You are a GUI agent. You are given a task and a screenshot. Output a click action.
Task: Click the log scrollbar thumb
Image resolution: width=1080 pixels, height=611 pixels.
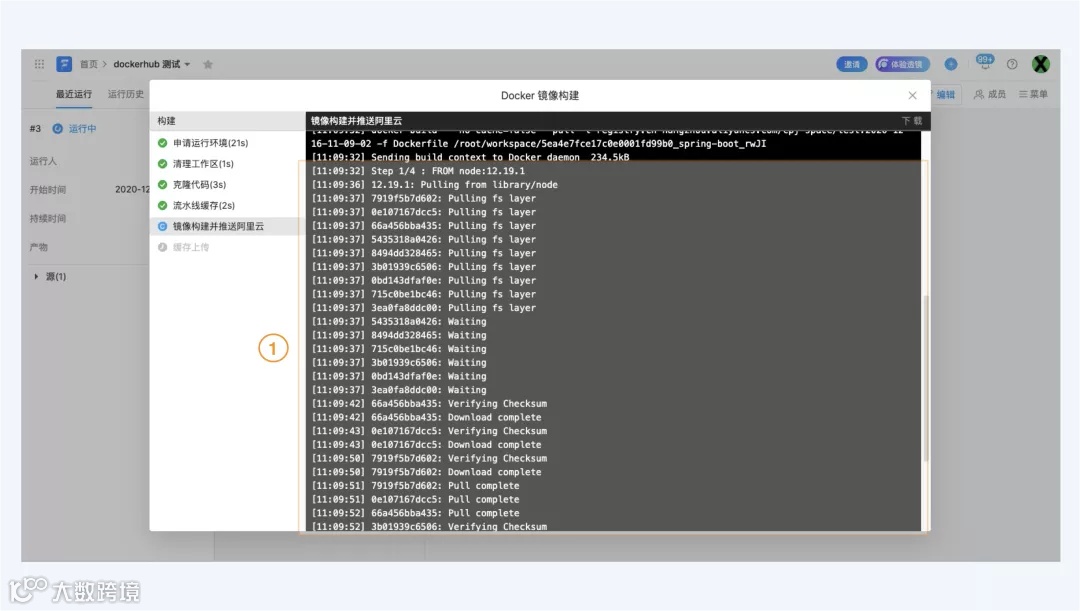click(926, 379)
